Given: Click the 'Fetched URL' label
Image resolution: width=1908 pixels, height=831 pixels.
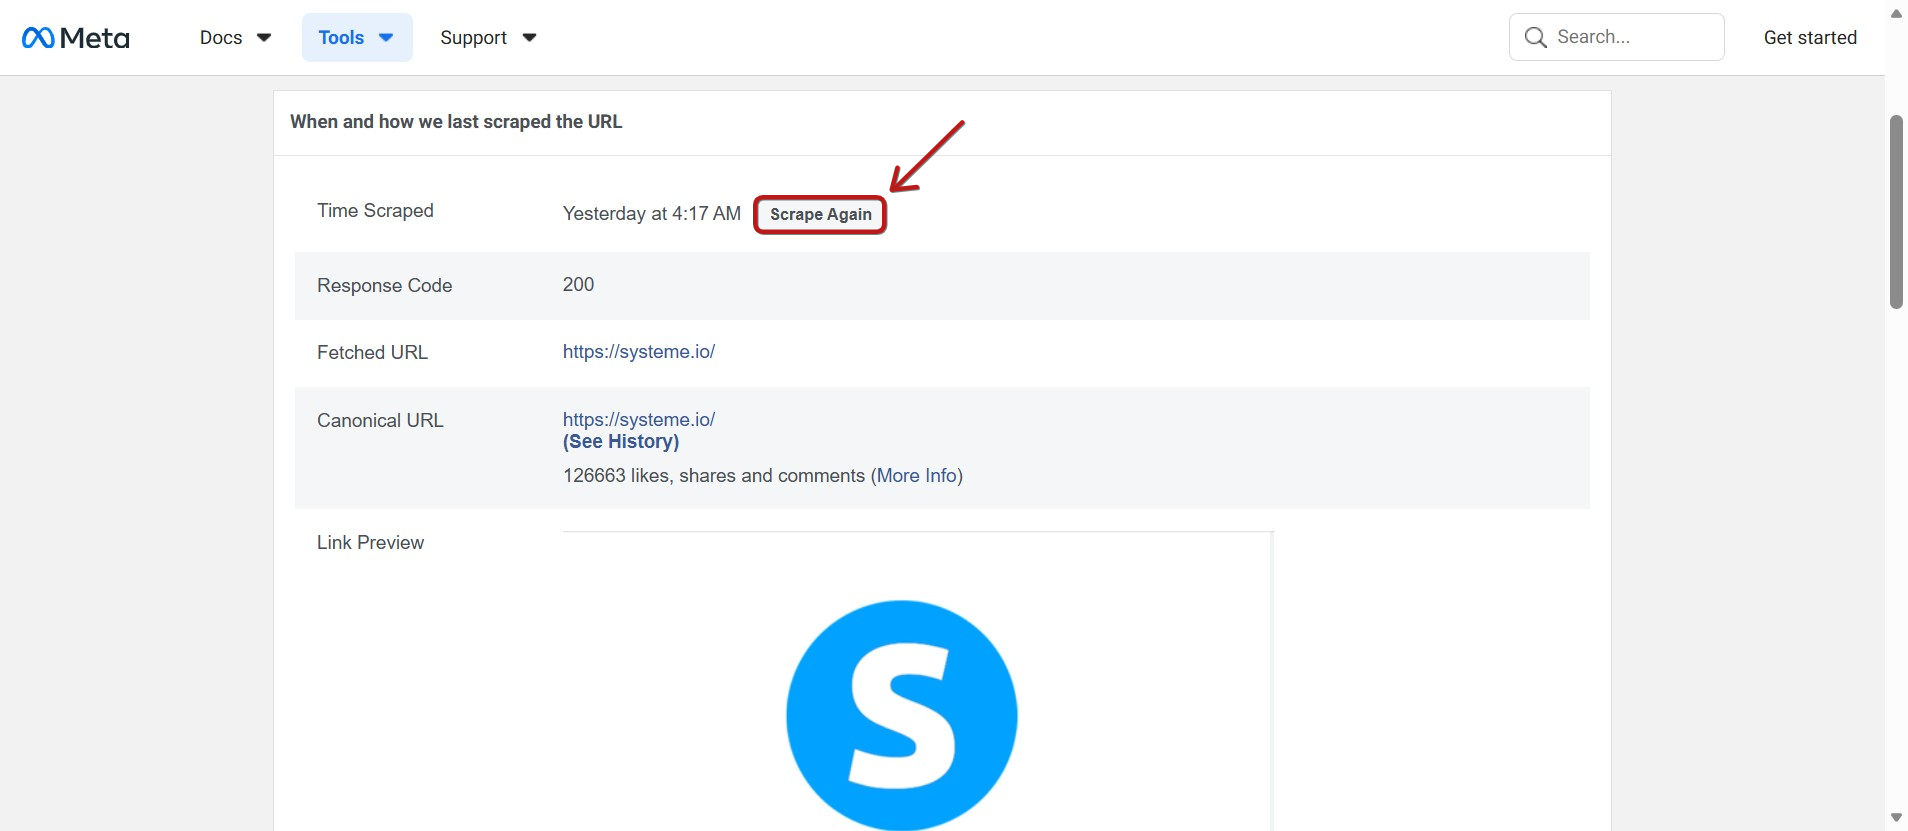Looking at the screenshot, I should (x=372, y=353).
